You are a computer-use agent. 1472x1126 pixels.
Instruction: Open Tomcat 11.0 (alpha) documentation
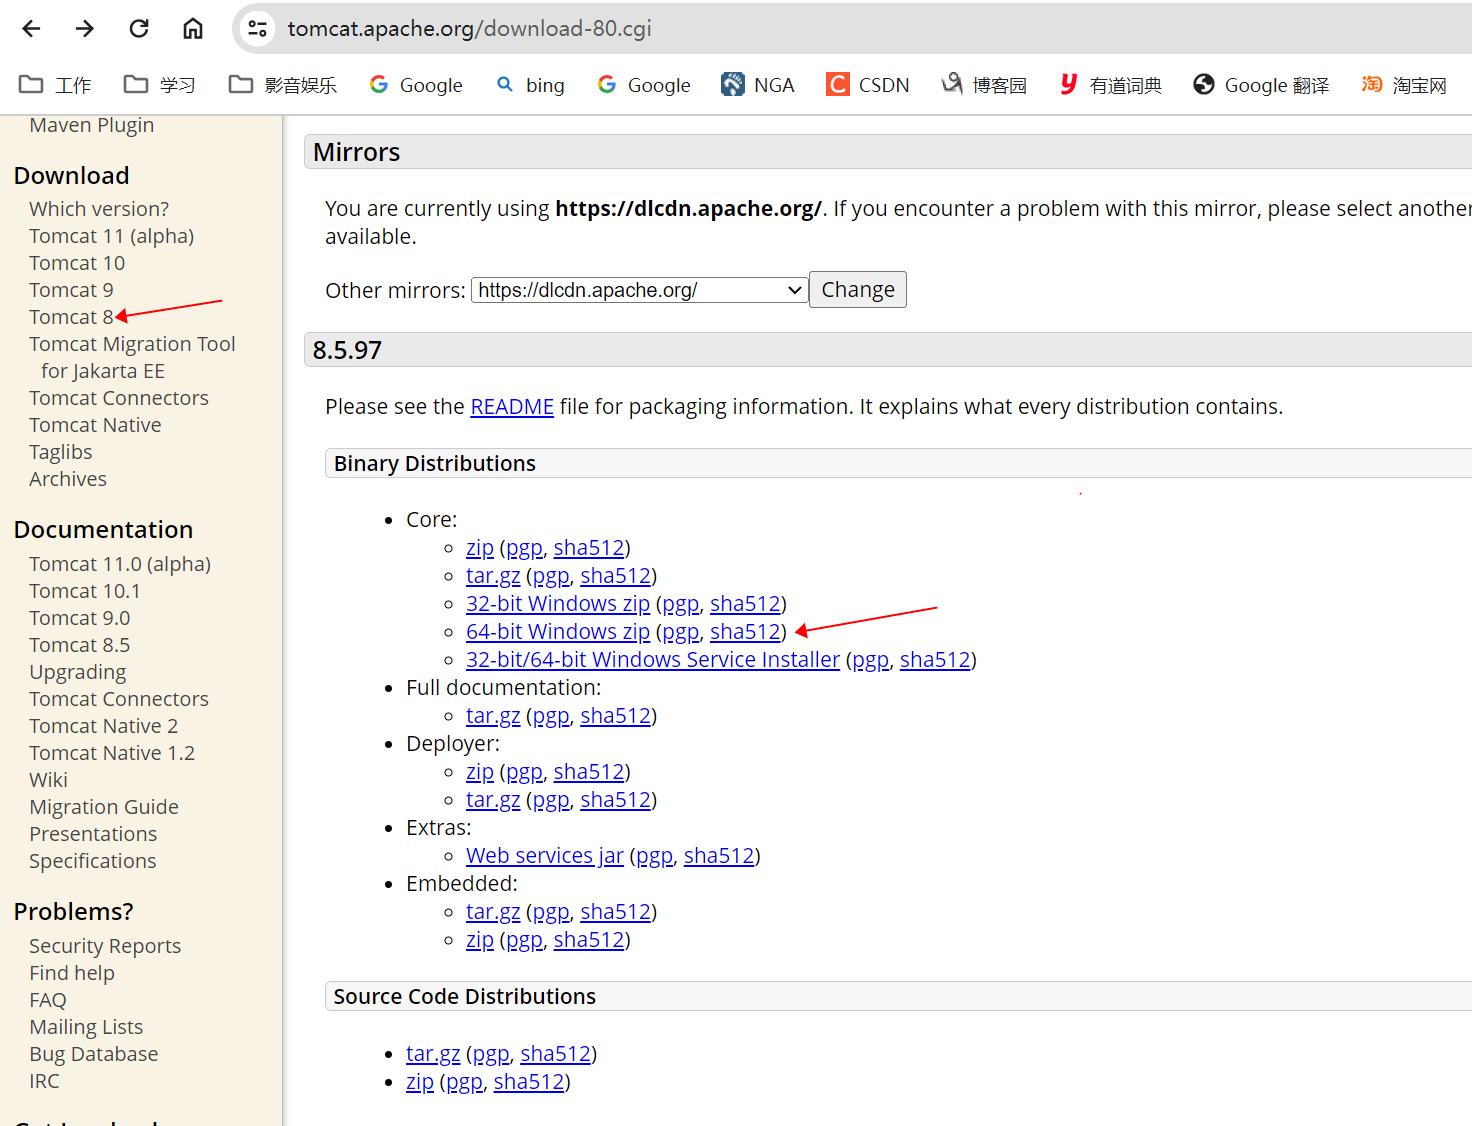tap(120, 564)
